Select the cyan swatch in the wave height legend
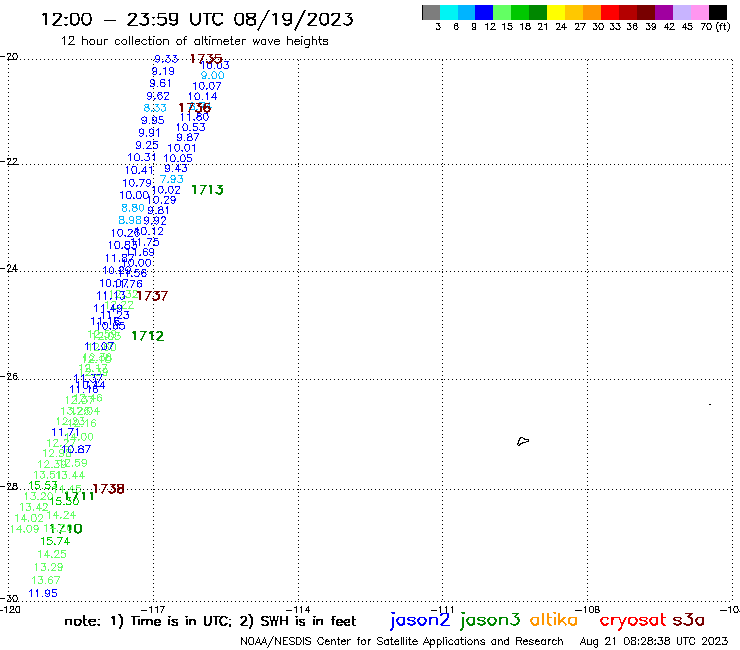Image resolution: width=740 pixels, height=650 pixels. tap(449, 12)
